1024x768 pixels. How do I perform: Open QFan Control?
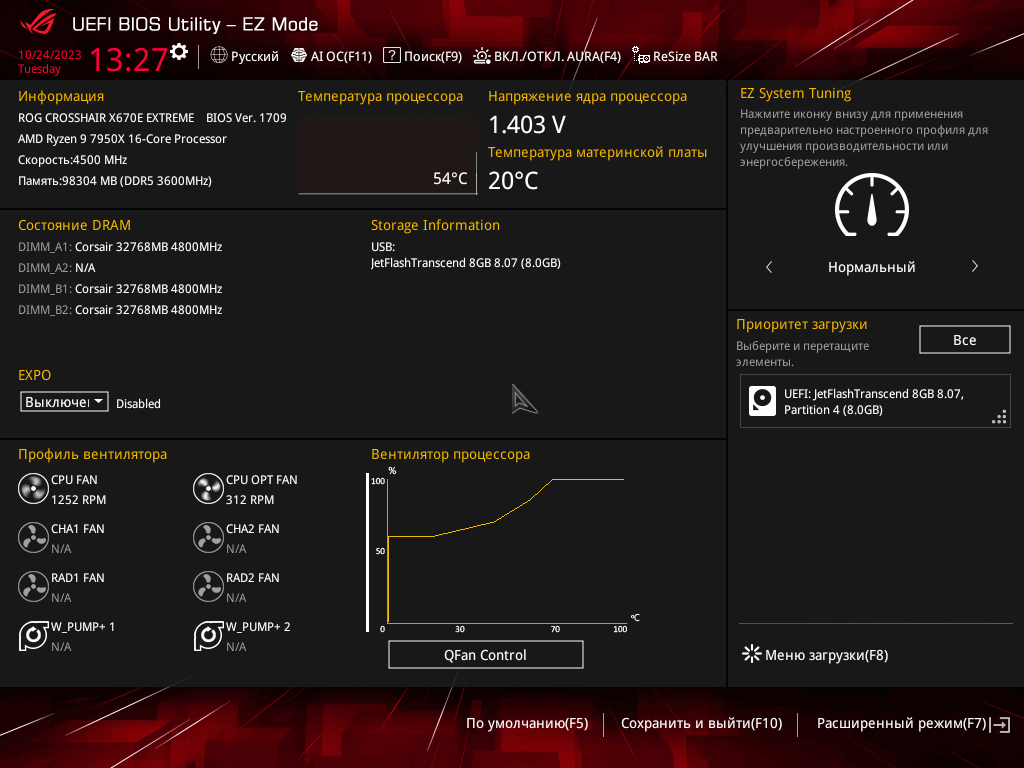(x=485, y=654)
